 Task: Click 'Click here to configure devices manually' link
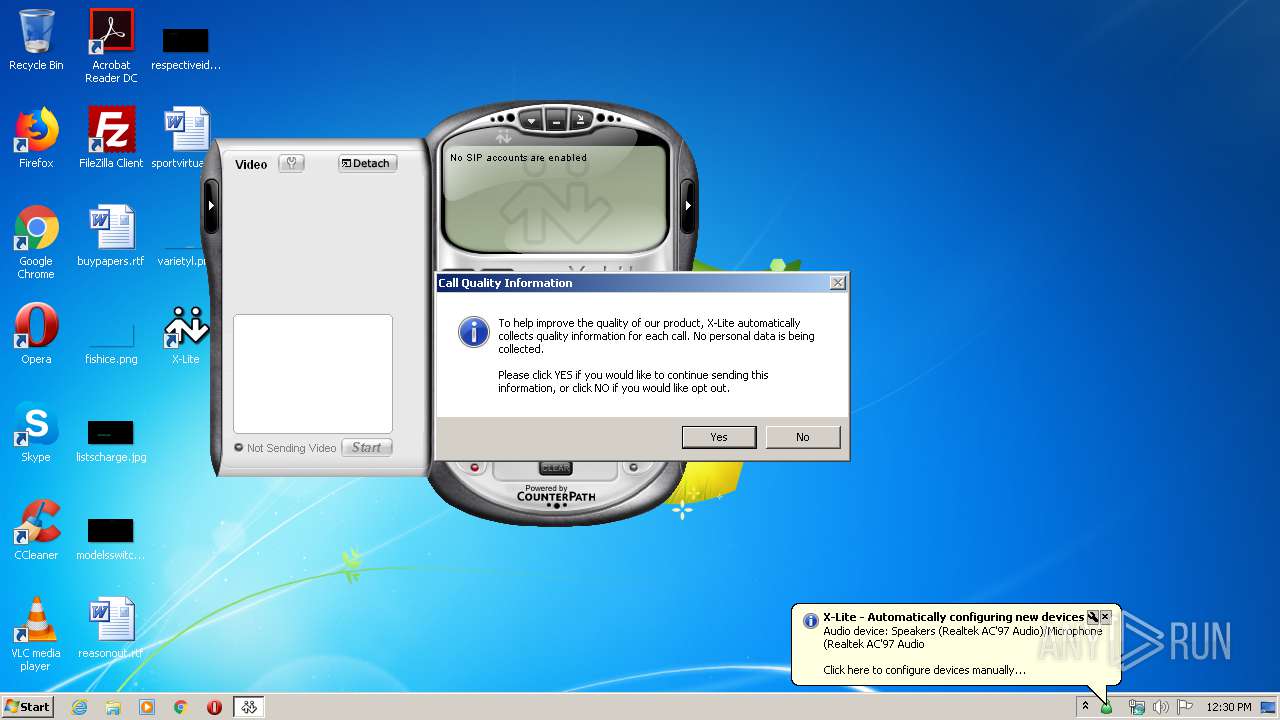point(924,670)
